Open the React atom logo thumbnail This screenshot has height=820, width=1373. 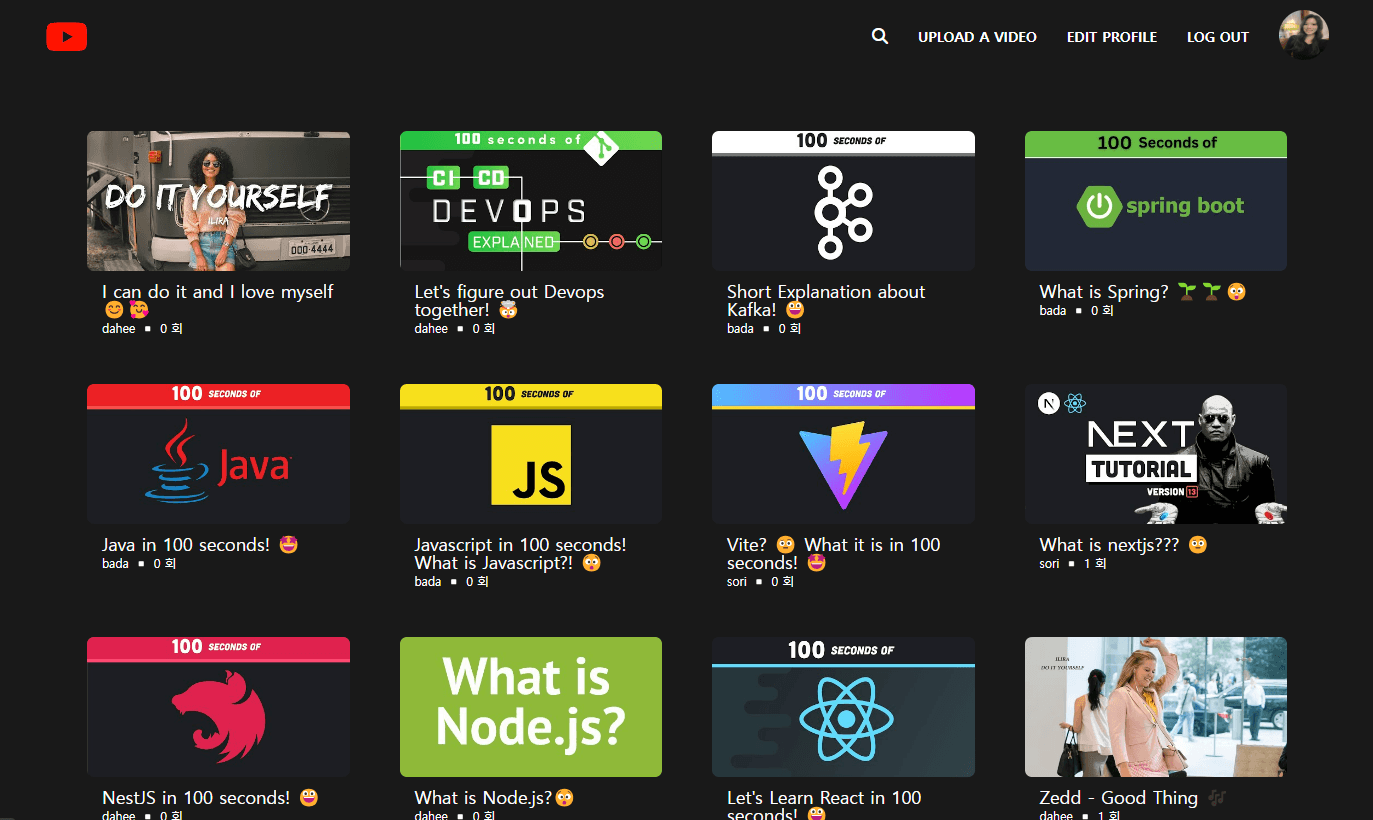(843, 707)
